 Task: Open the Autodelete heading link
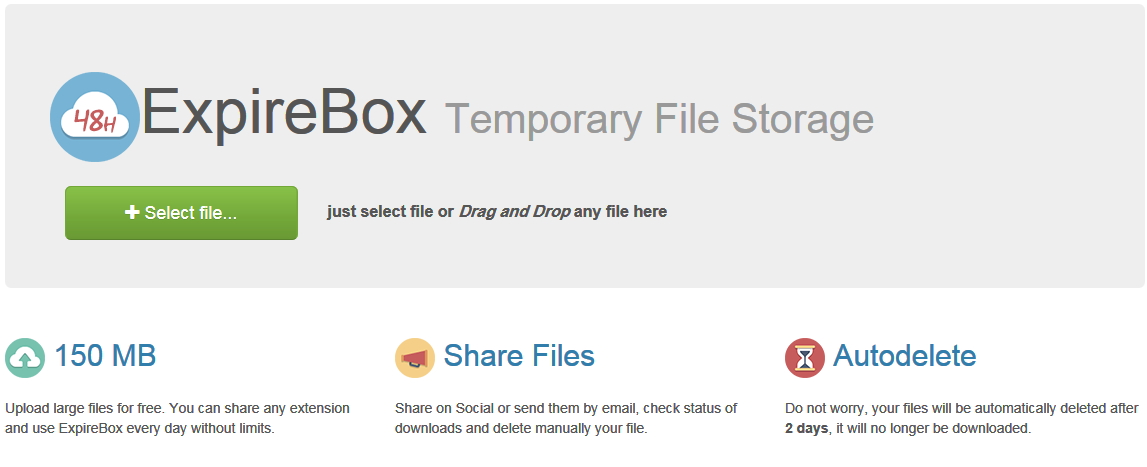pyautogui.click(x=904, y=356)
